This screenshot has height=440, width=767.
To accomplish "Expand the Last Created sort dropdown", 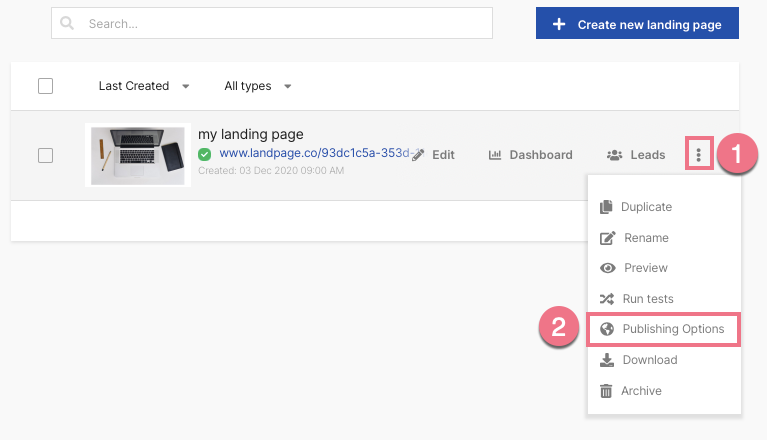I will point(144,86).
